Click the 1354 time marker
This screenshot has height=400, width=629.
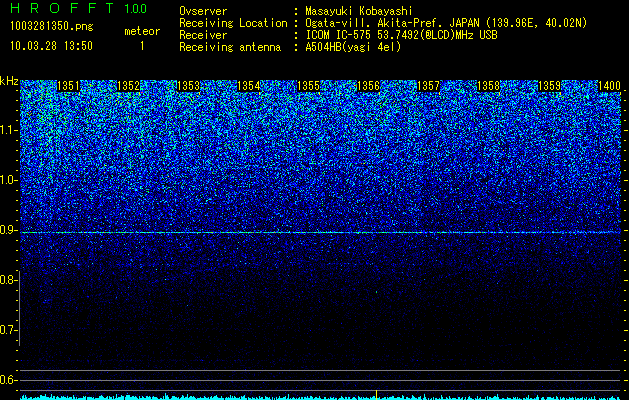click(x=249, y=86)
